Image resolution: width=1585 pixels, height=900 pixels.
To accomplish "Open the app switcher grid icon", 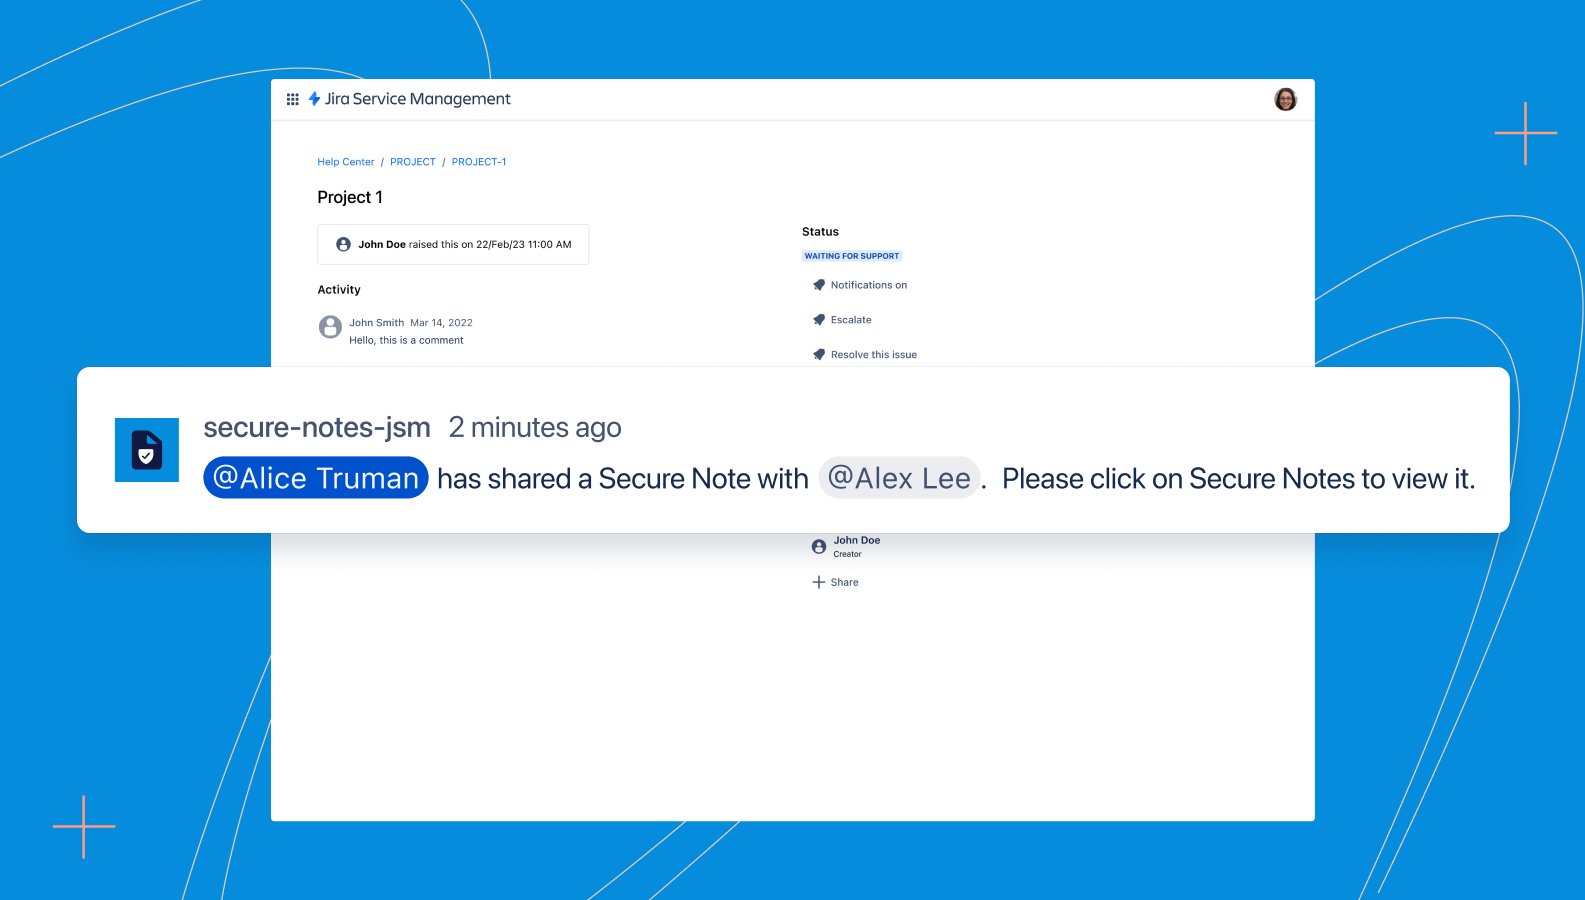I will pos(293,99).
